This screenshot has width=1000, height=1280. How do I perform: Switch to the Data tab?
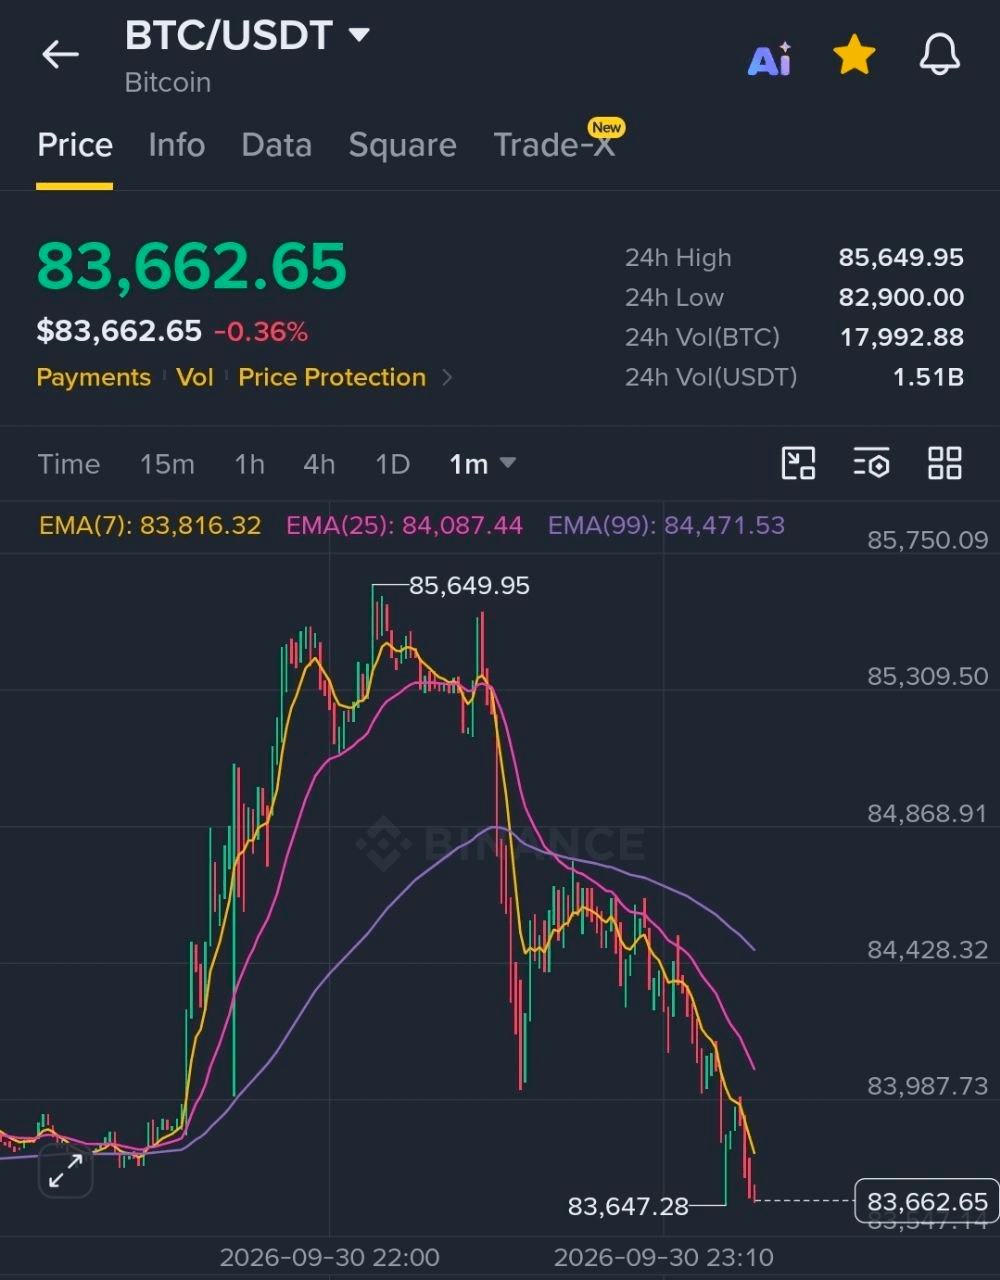point(276,146)
